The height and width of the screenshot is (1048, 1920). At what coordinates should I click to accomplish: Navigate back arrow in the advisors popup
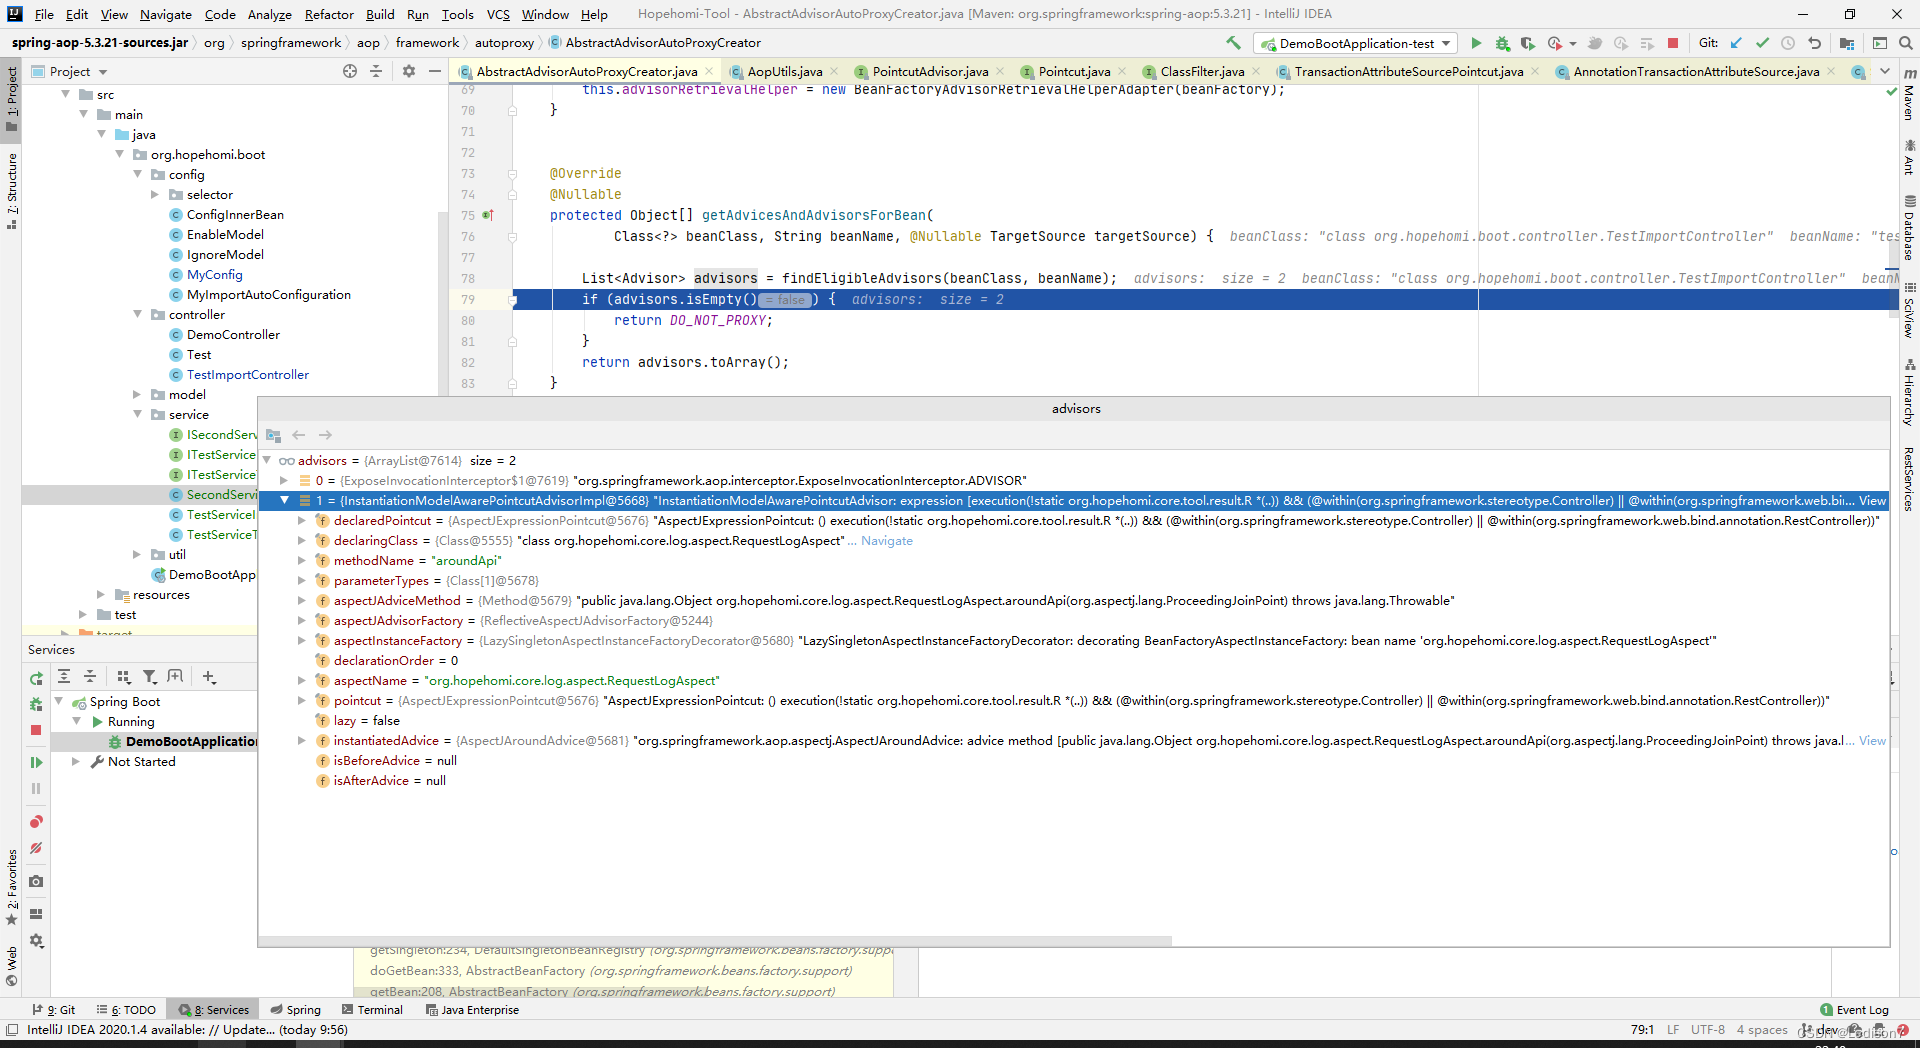(298, 435)
